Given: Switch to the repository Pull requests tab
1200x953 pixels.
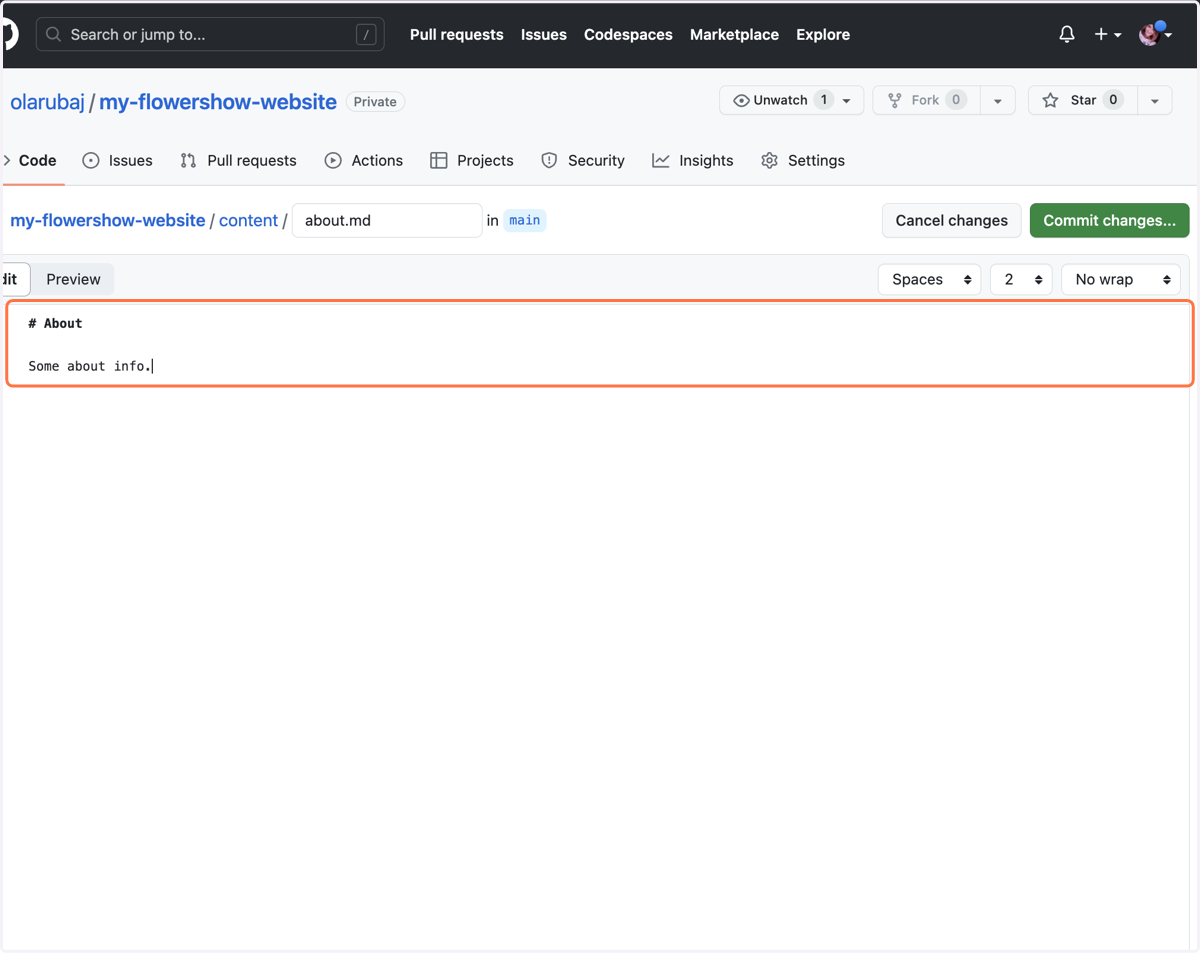Looking at the screenshot, I should 238,160.
